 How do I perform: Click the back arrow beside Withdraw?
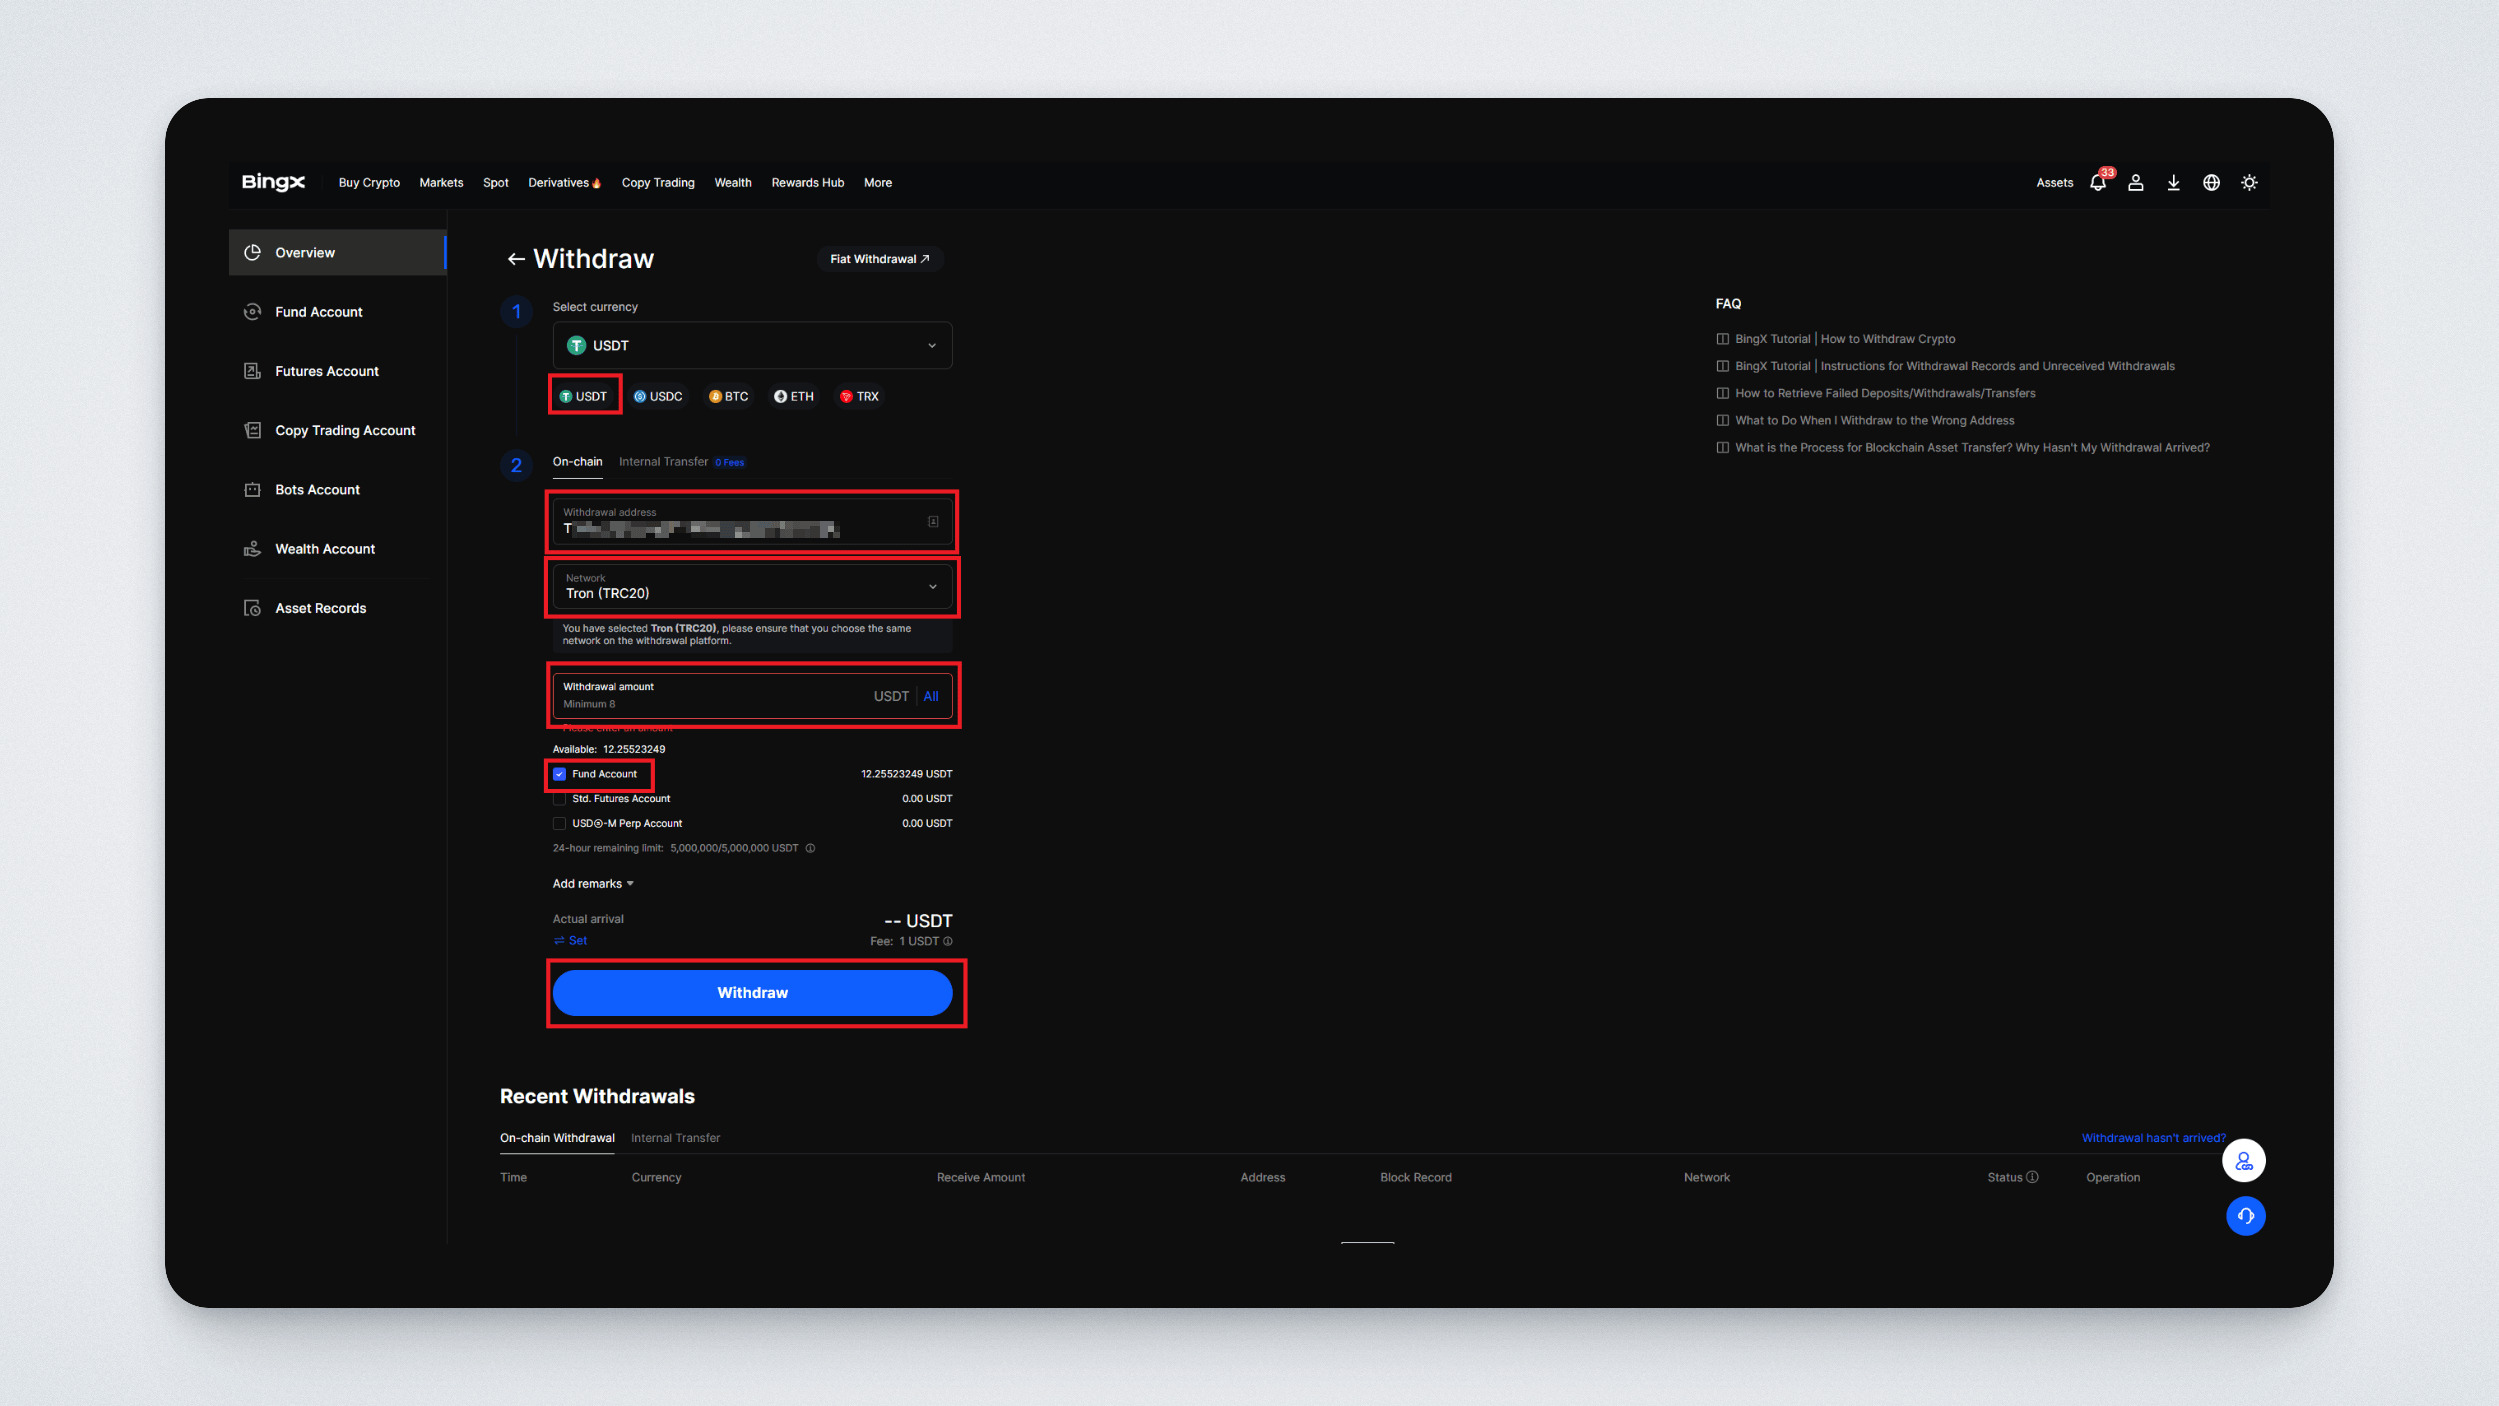click(x=515, y=259)
